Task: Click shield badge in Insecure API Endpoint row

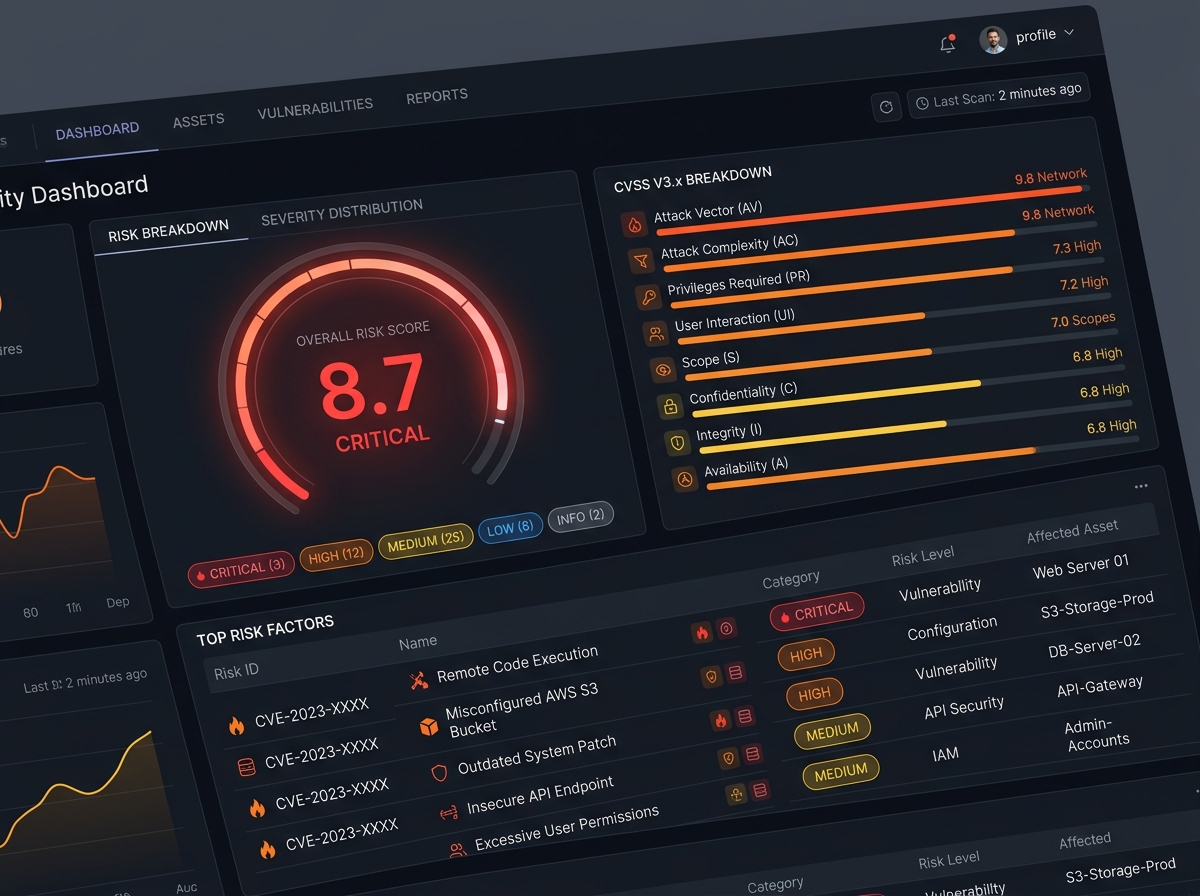Action: point(728,759)
